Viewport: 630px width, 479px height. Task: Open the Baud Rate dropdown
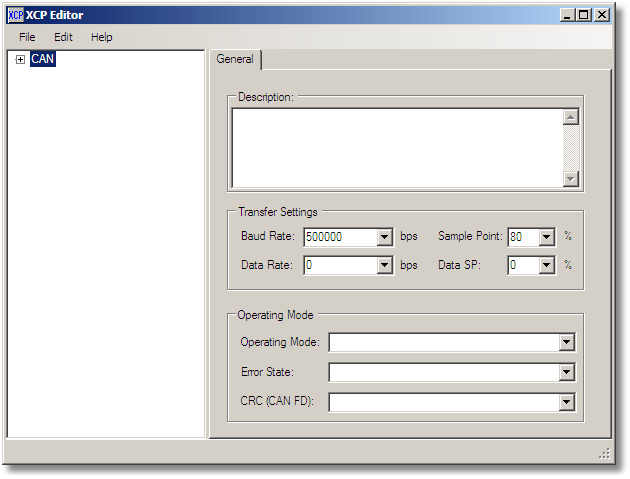coord(385,238)
